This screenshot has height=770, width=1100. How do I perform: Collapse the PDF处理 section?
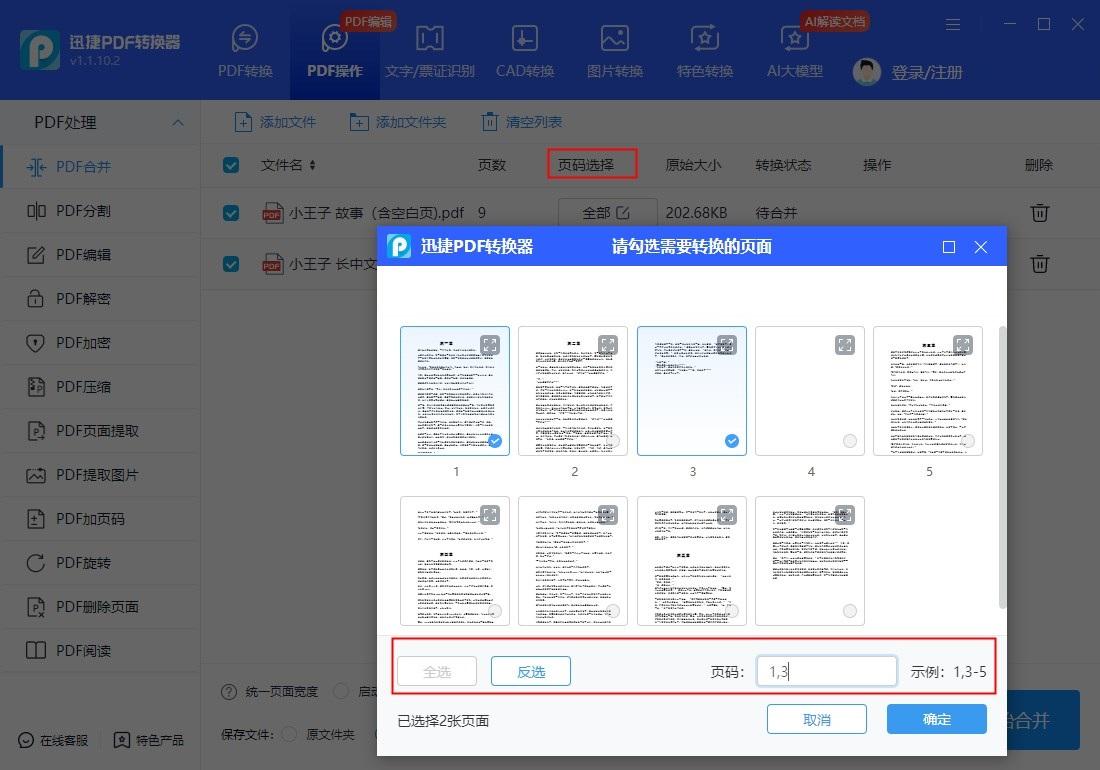tap(178, 123)
